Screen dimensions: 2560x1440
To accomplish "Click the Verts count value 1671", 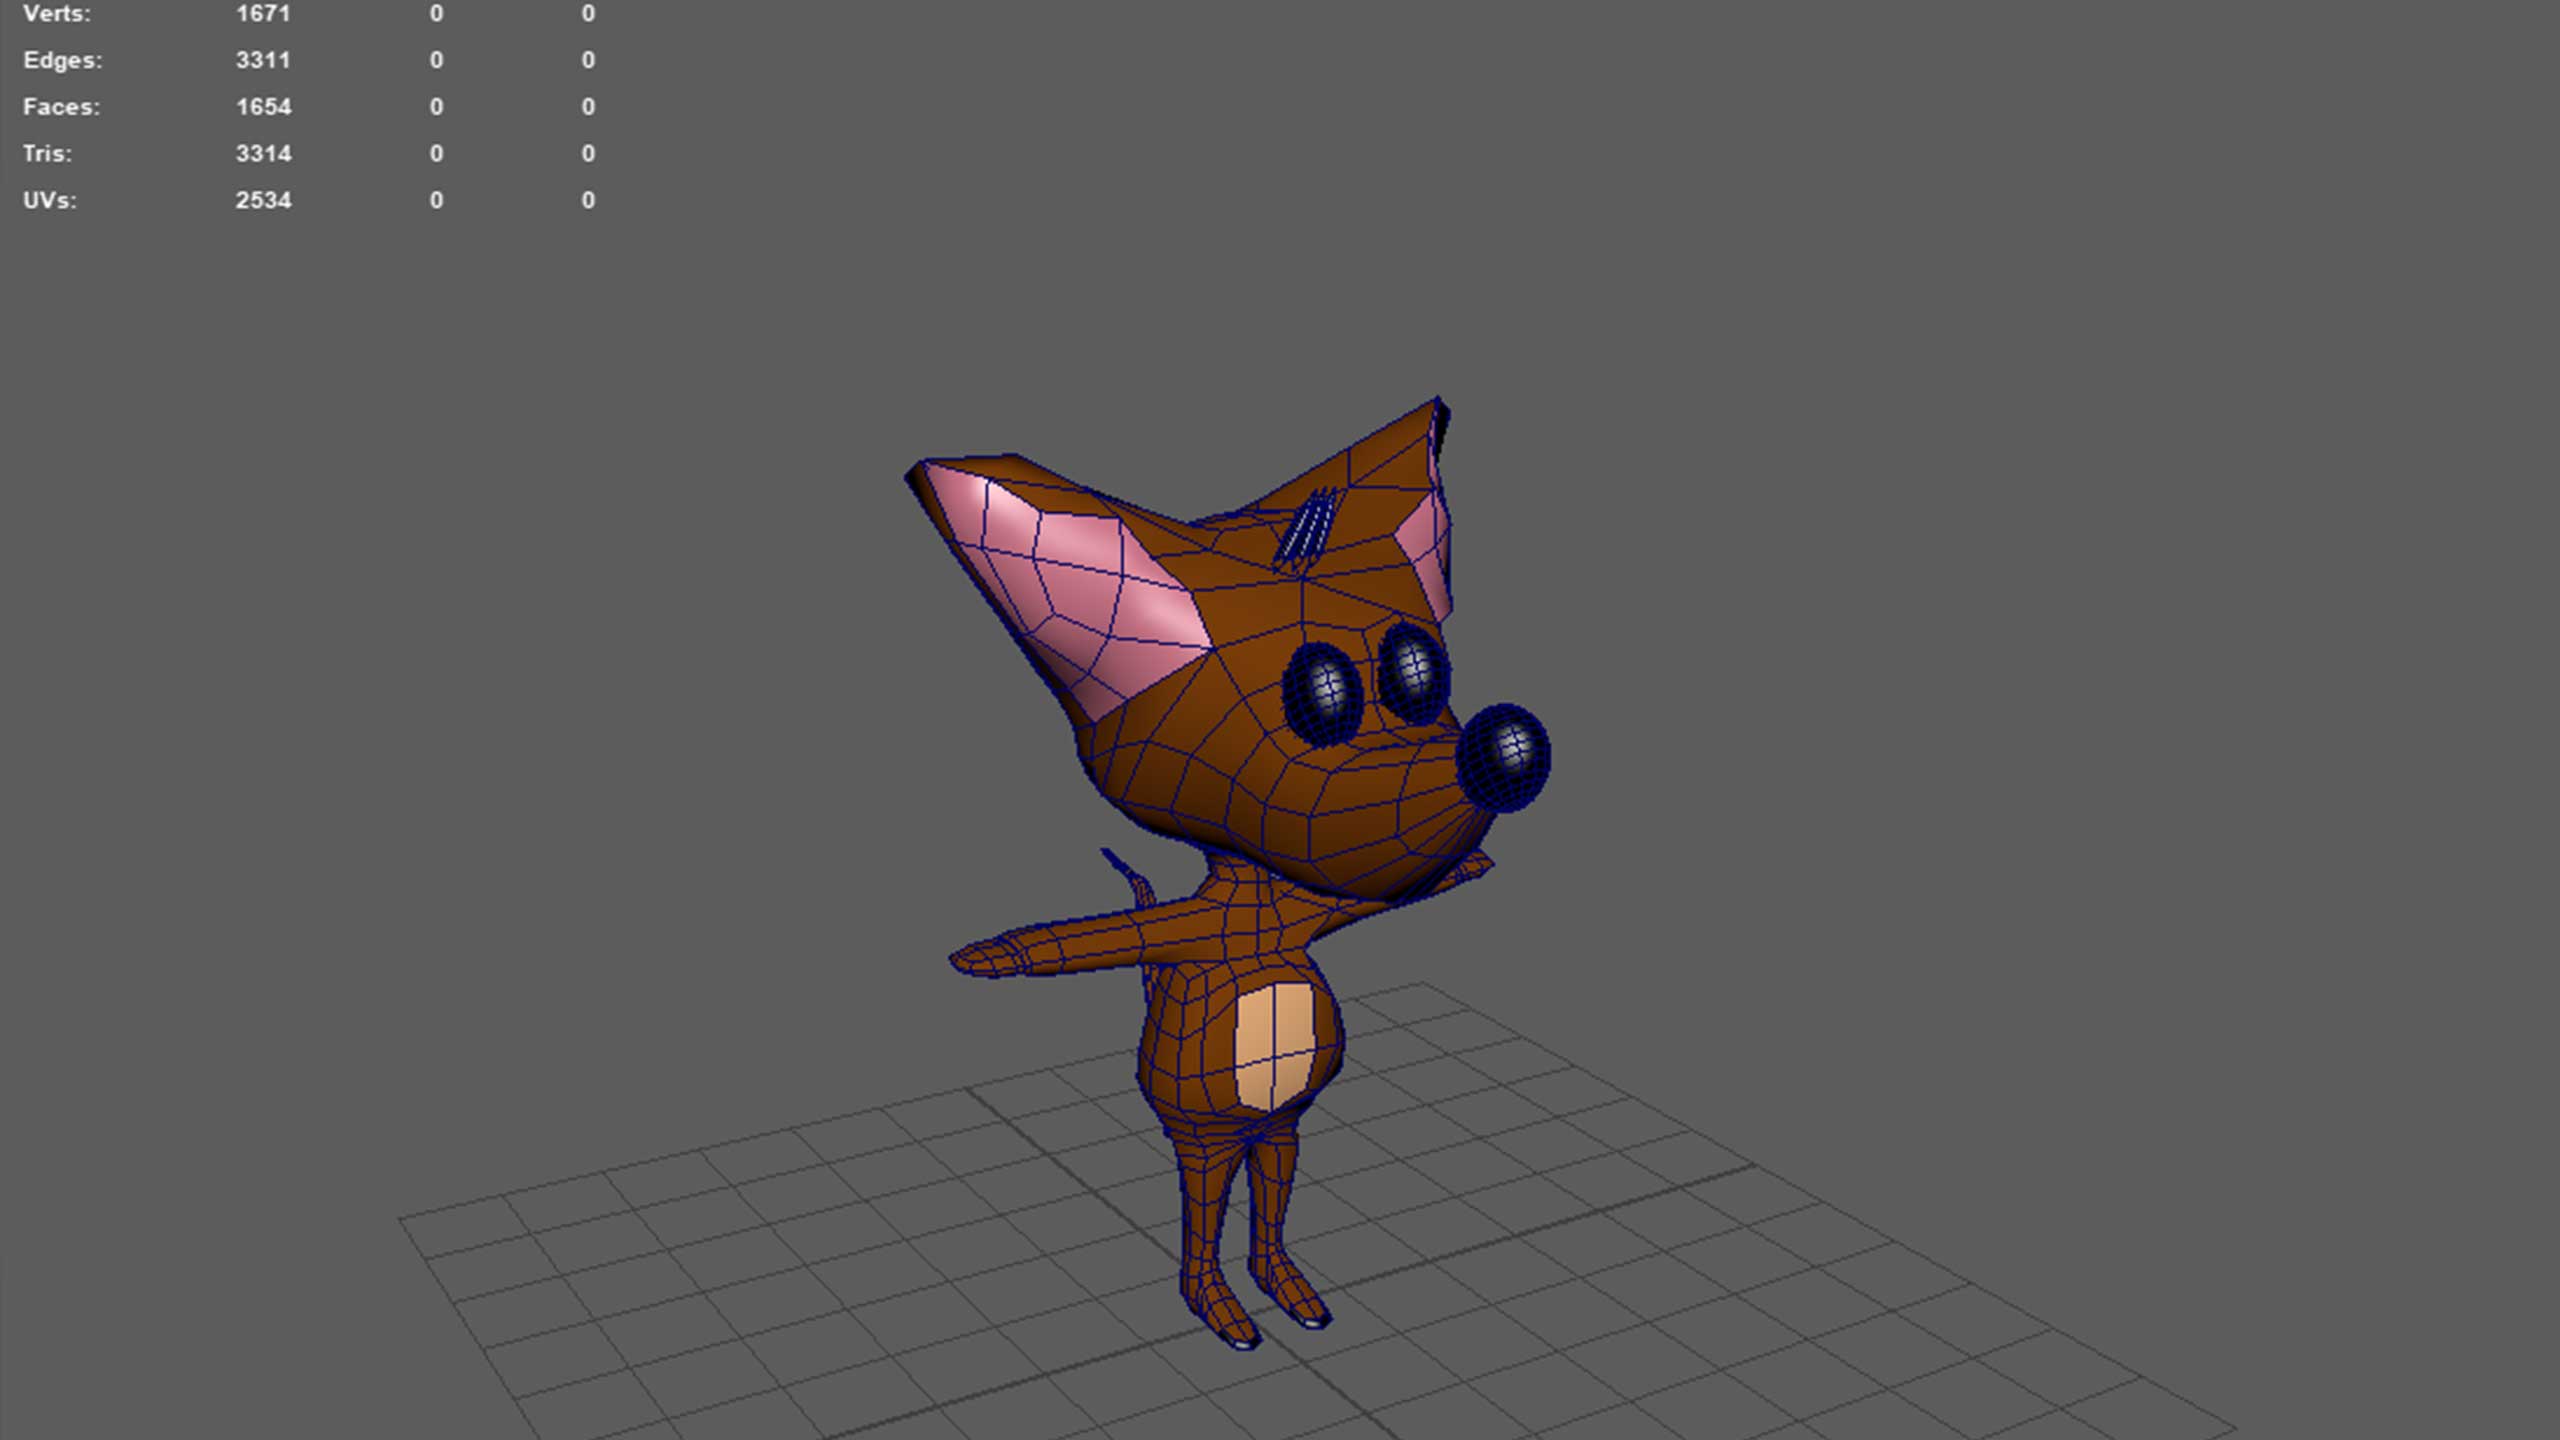I will point(263,14).
